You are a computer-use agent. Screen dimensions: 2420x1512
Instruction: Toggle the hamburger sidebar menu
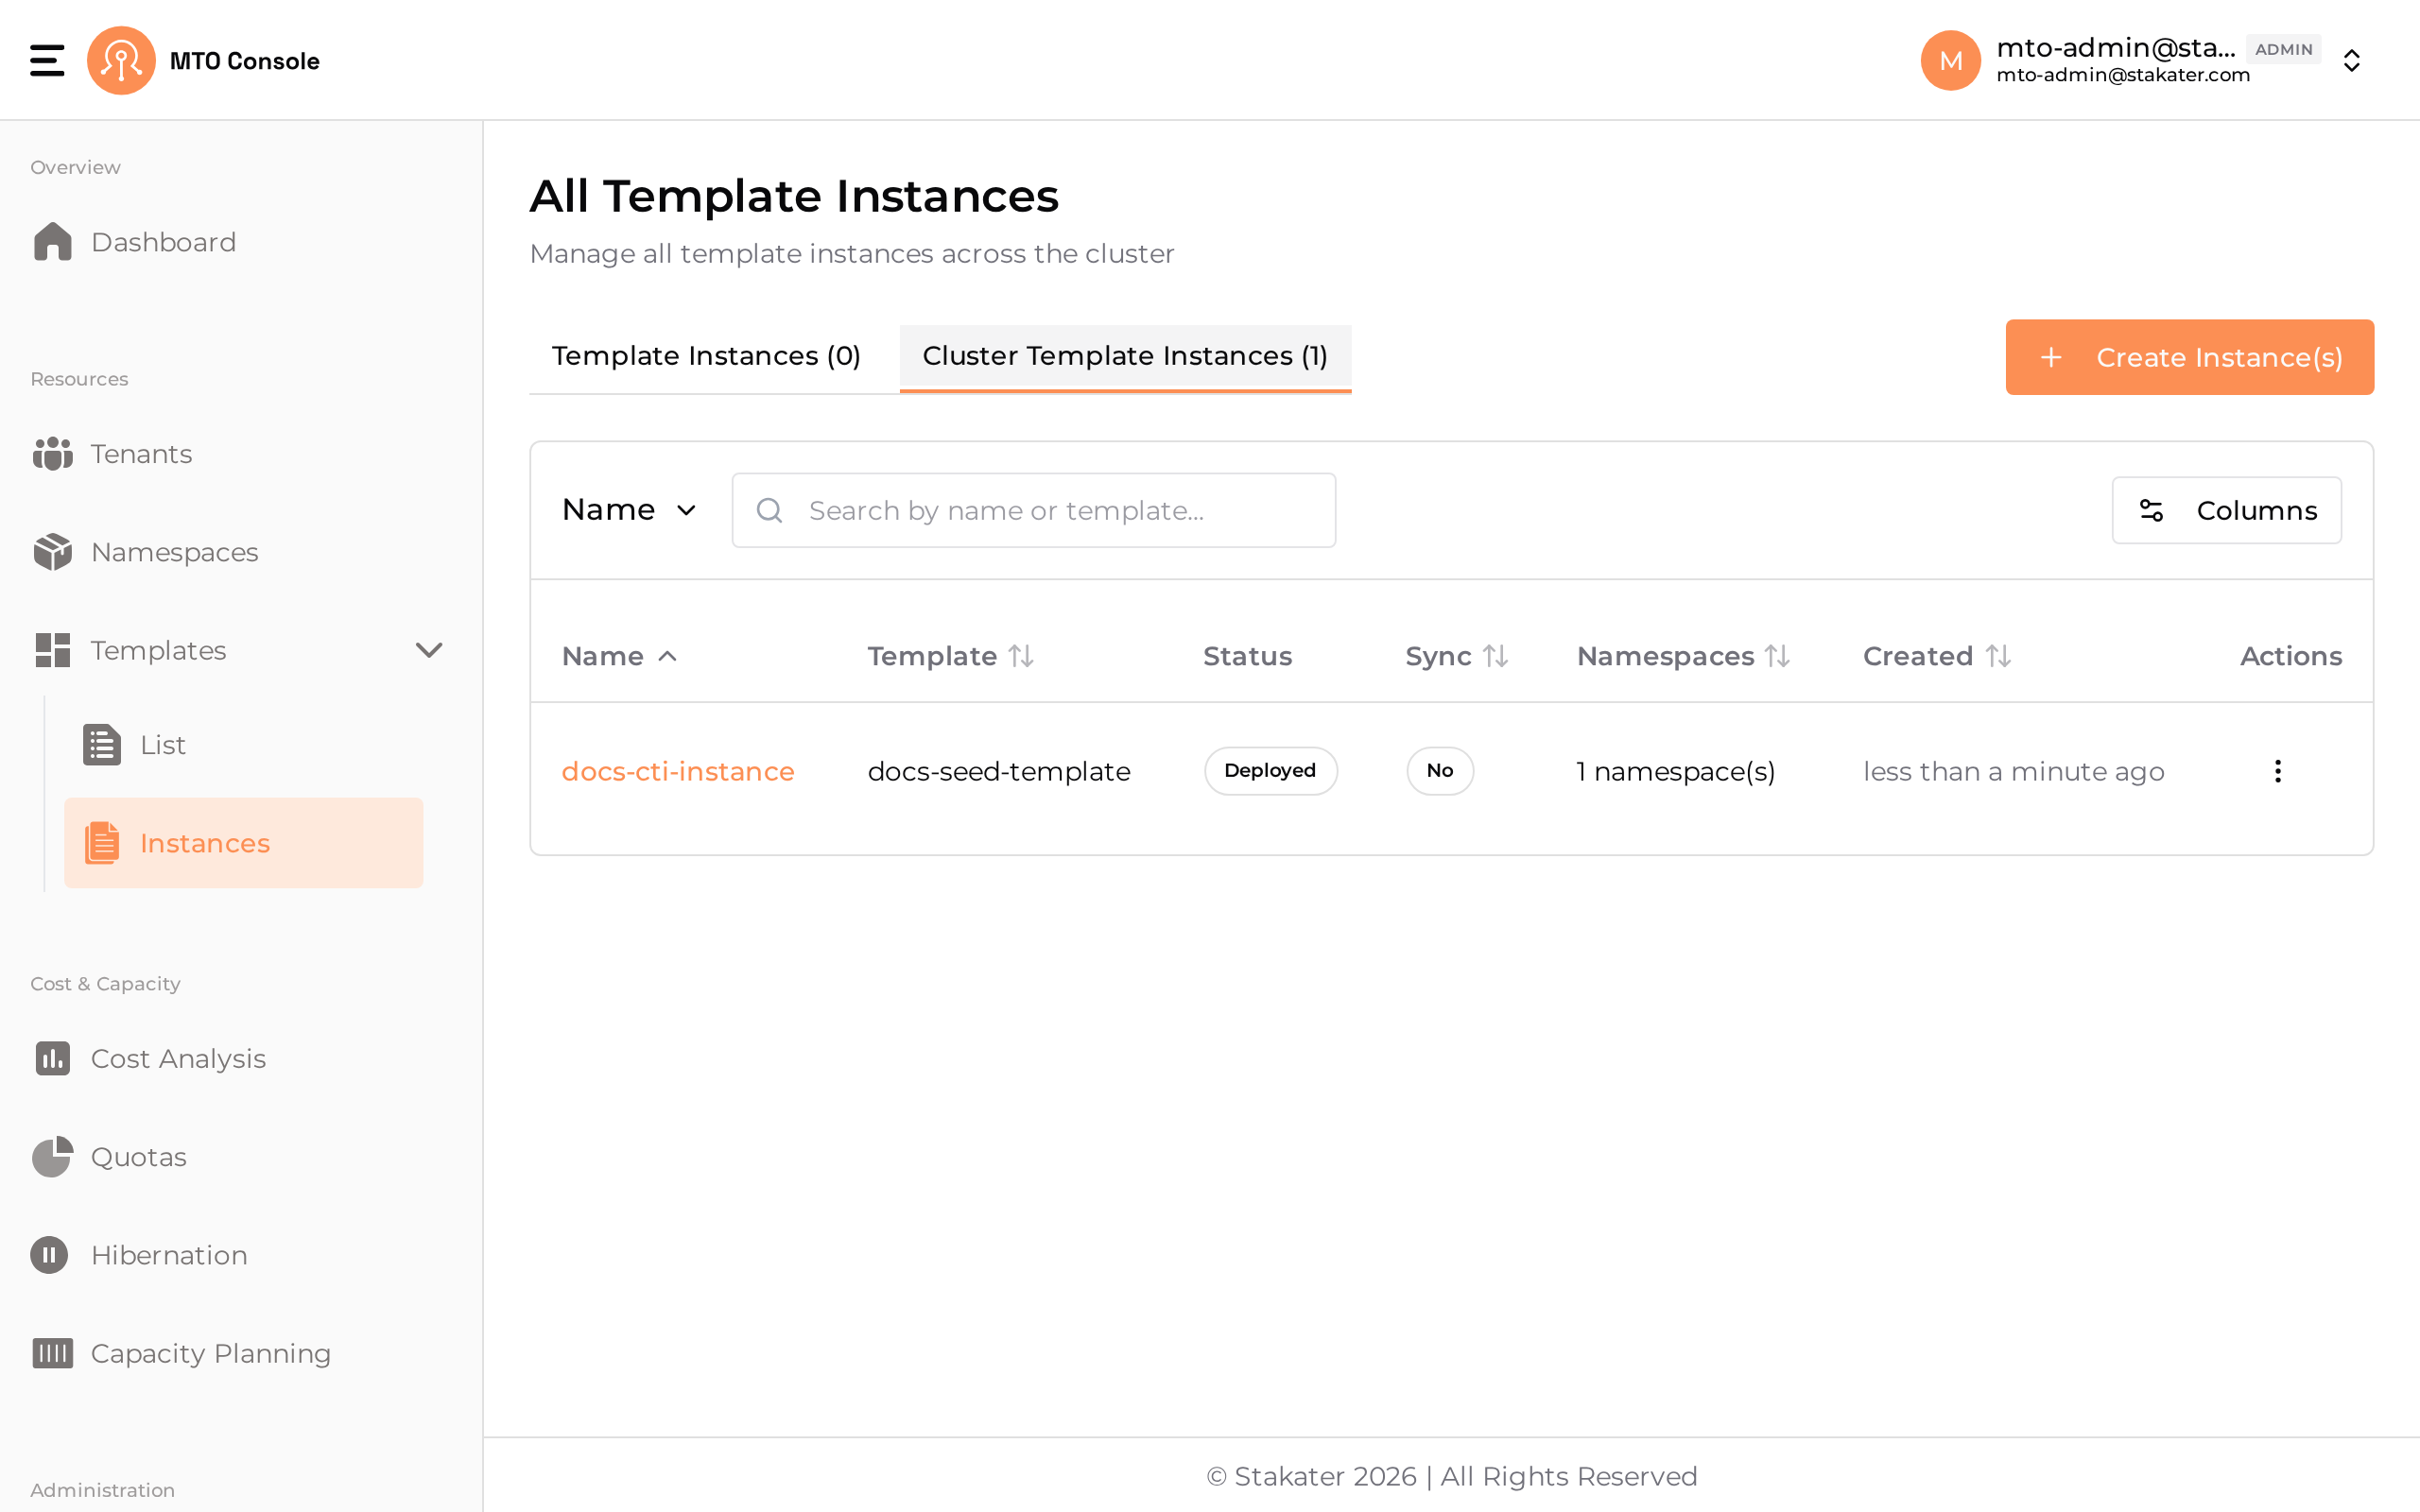point(47,60)
